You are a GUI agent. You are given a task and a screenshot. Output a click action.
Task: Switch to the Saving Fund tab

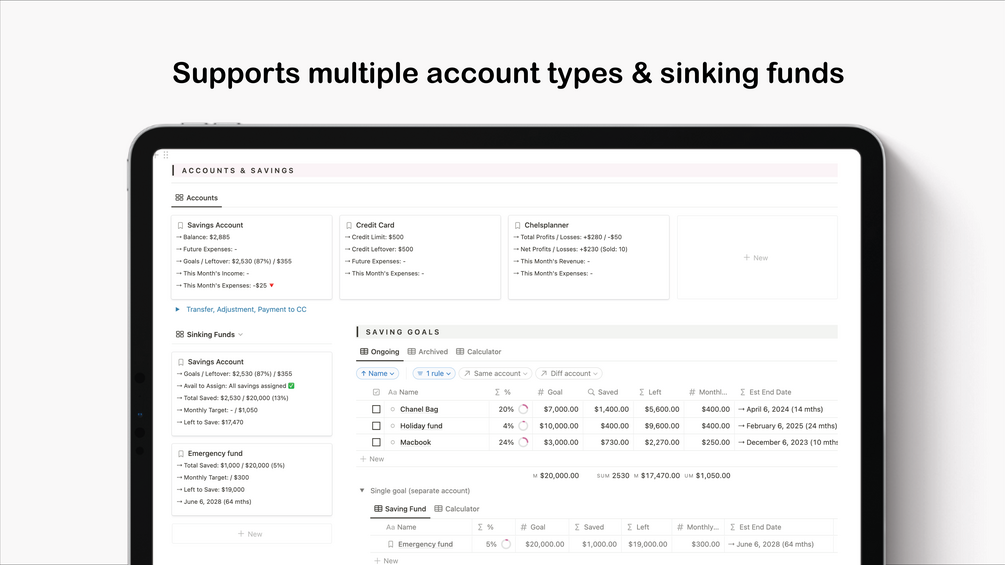pyautogui.click(x=400, y=509)
